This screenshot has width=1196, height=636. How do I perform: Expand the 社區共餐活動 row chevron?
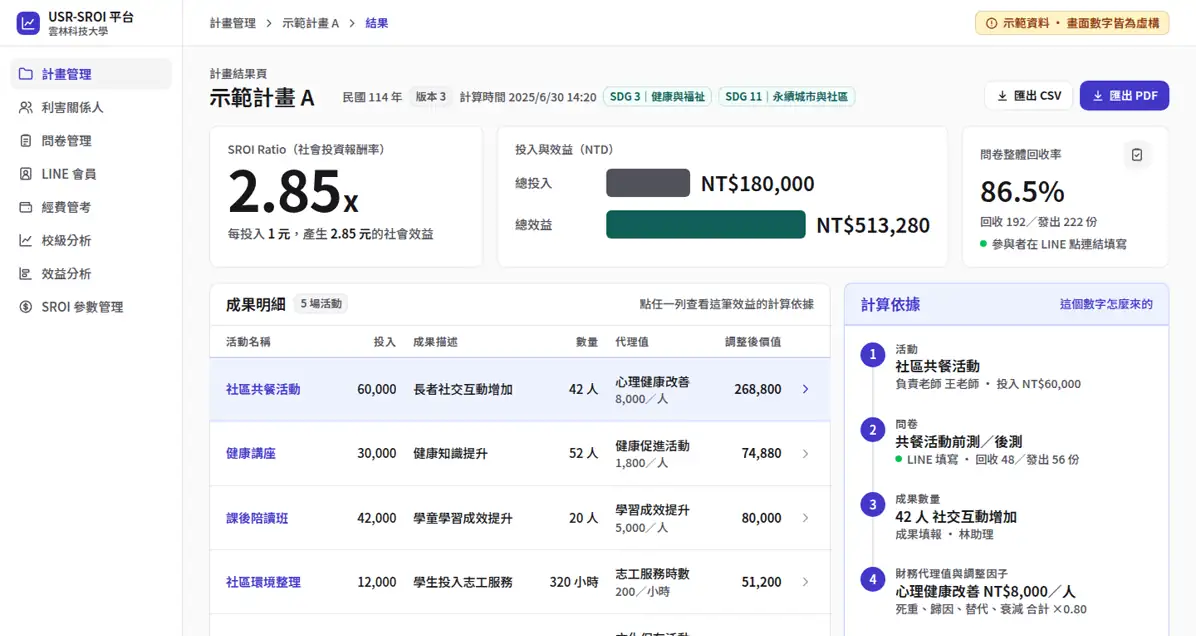(x=805, y=389)
